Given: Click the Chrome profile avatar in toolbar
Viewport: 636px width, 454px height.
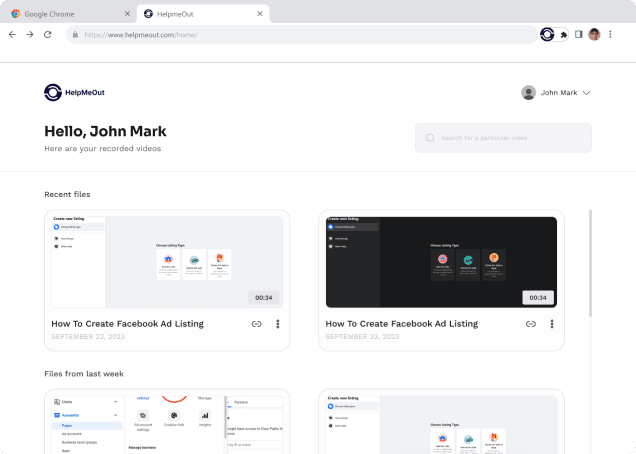Looking at the screenshot, I should [x=594, y=34].
